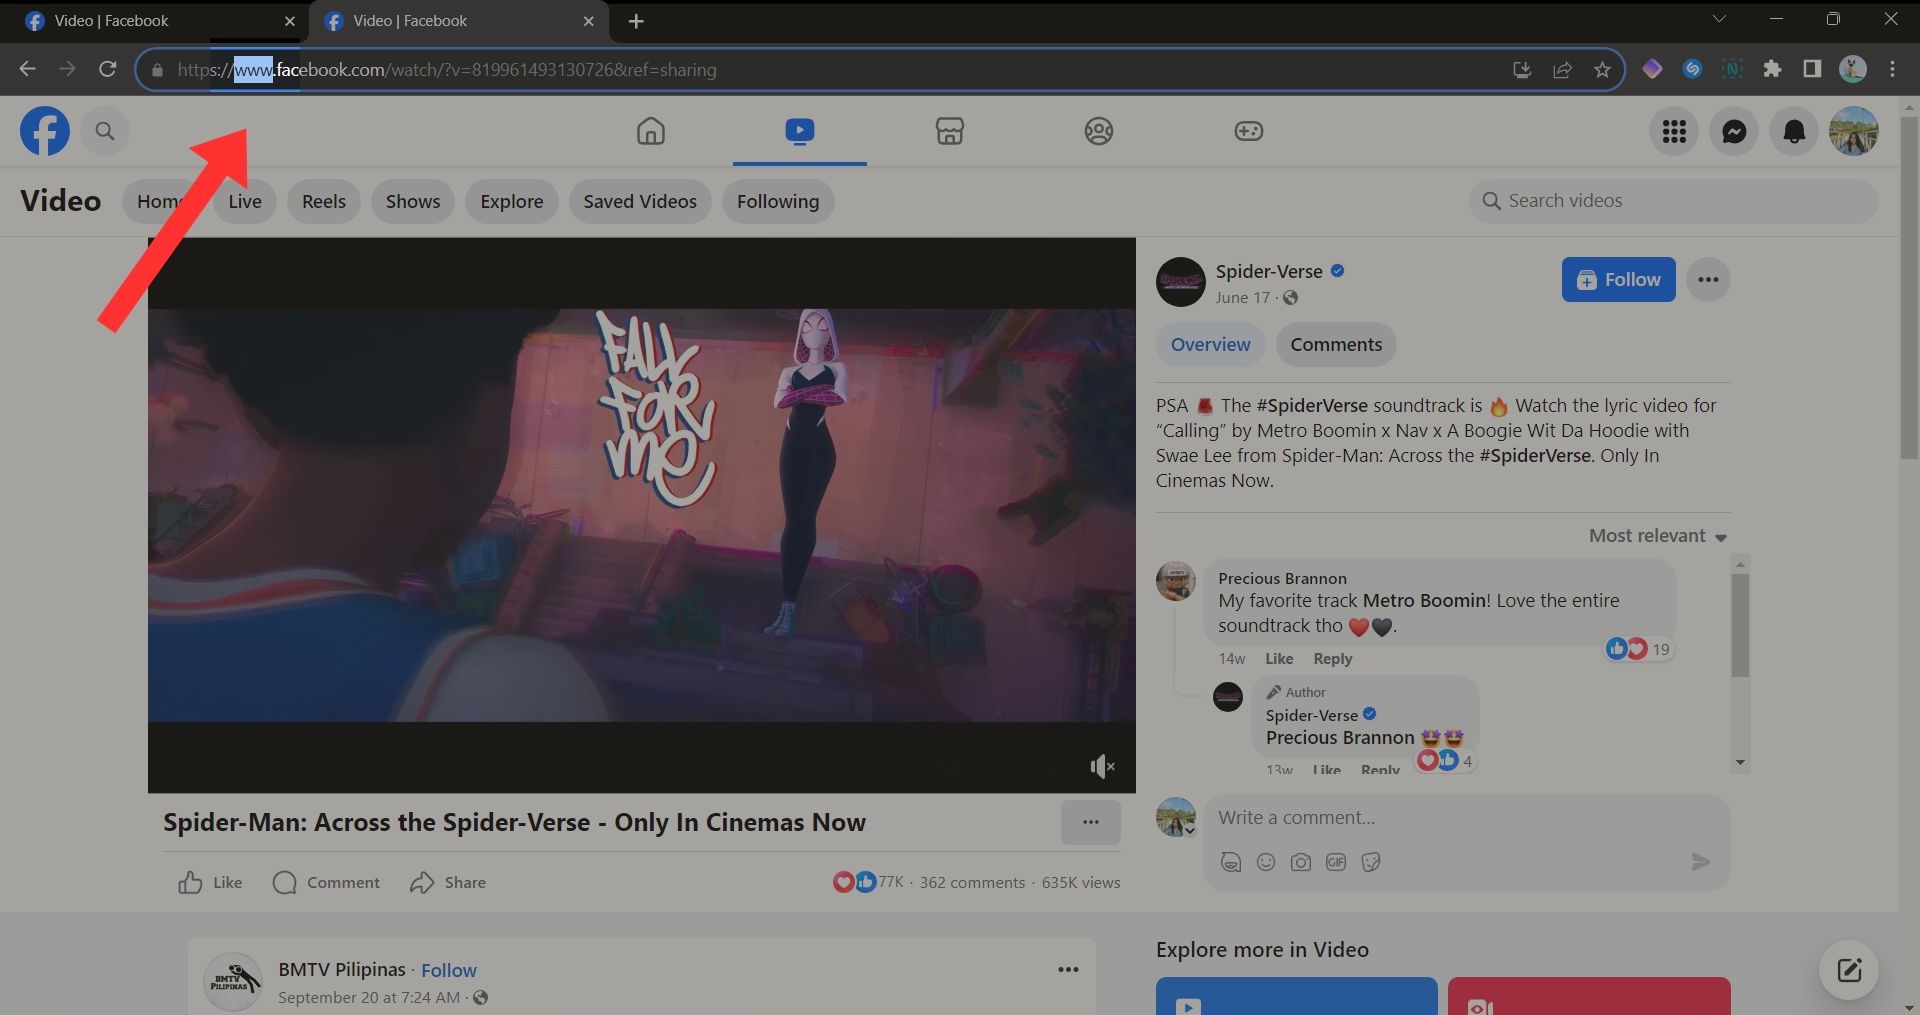Screen dimensions: 1920x1015
Task: Click the camera icon in comment box
Action: click(1300, 862)
